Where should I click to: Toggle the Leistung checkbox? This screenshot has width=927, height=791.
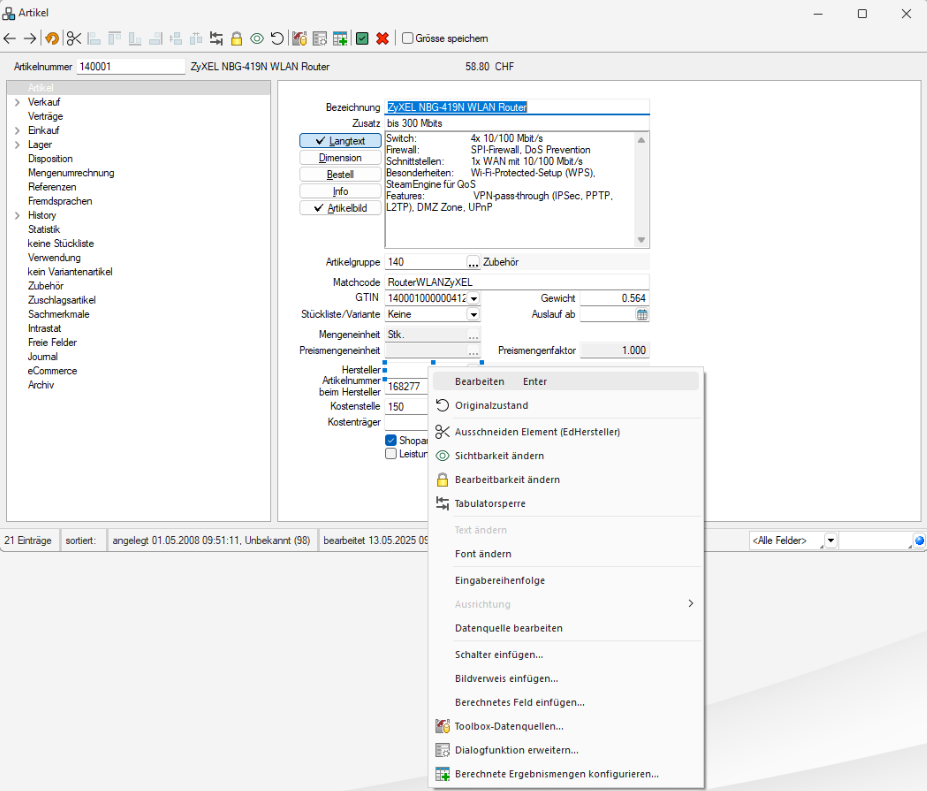[x=391, y=453]
